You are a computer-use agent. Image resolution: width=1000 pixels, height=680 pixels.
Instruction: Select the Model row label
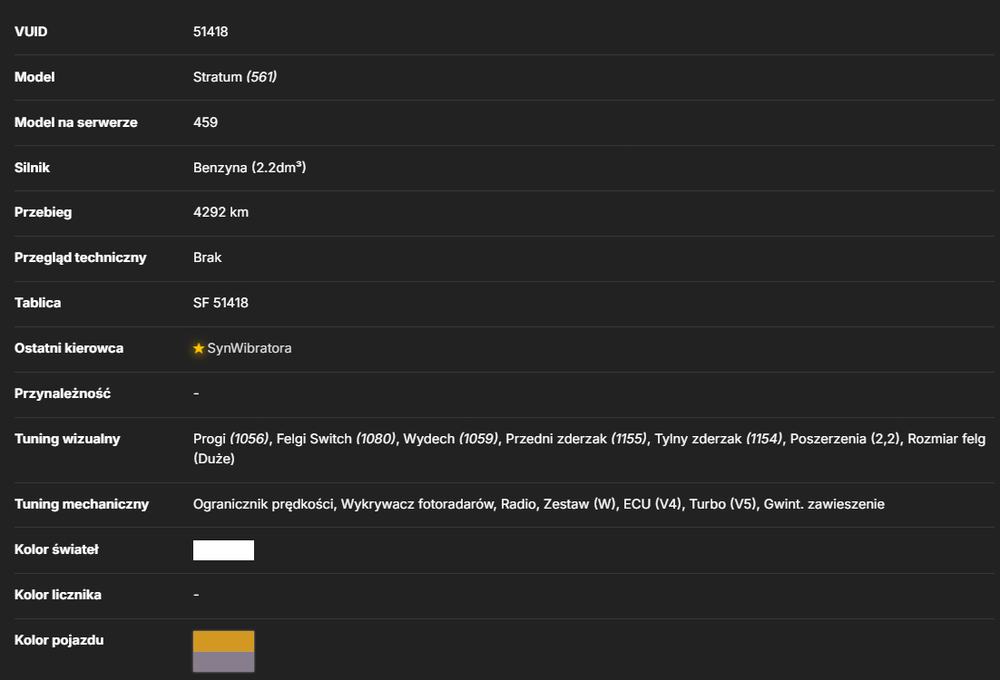pyautogui.click(x=34, y=77)
